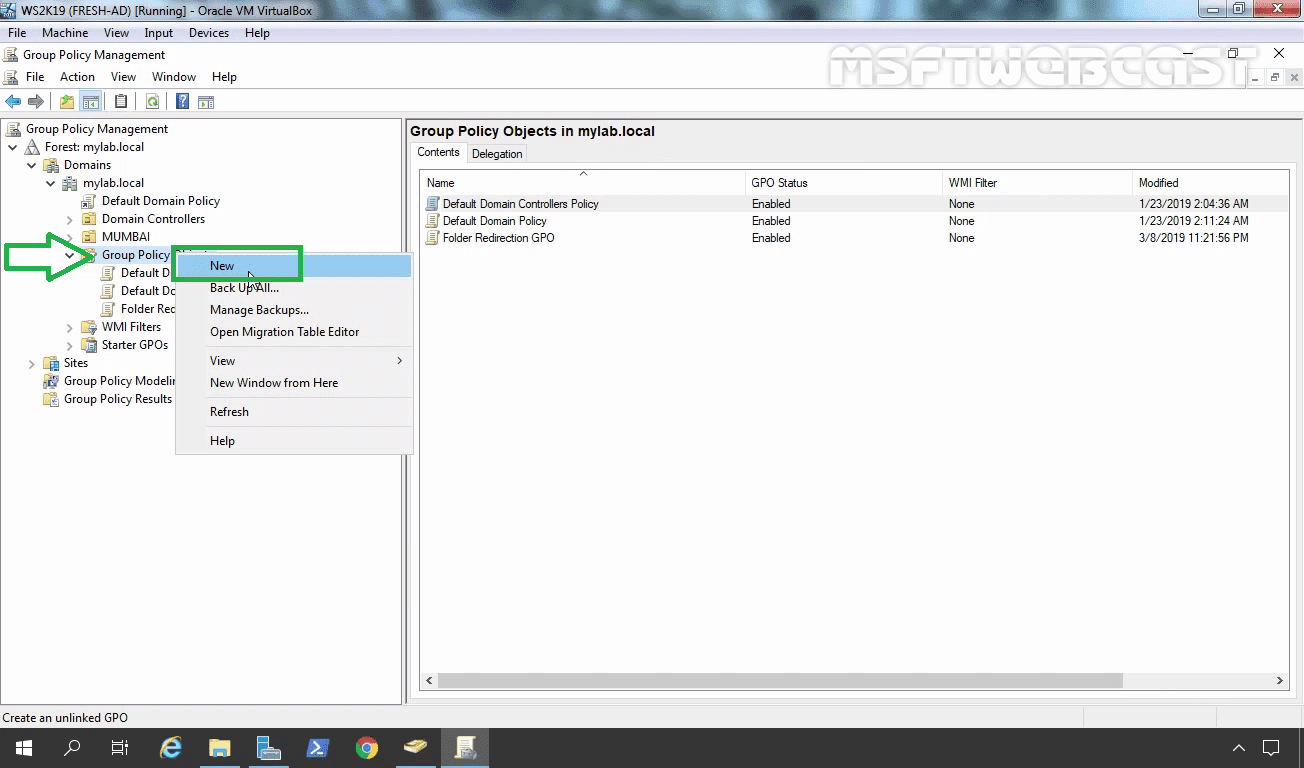Click Default Domain Controllers Policy scroll icon in list
1304x768 pixels.
[433, 204]
